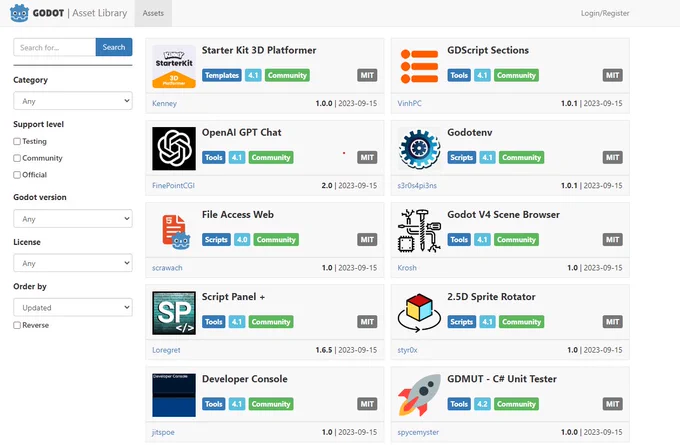Open the GDScript Sections orange list icon
This screenshot has width=680, height=445.
coord(419,66)
